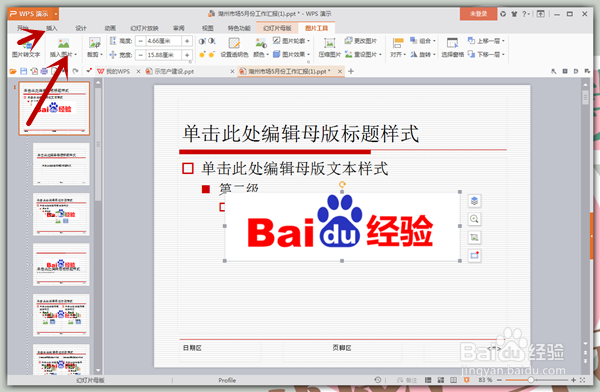The width and height of the screenshot is (600, 392).
Task: Click the 未登录 login button
Action: (x=478, y=14)
